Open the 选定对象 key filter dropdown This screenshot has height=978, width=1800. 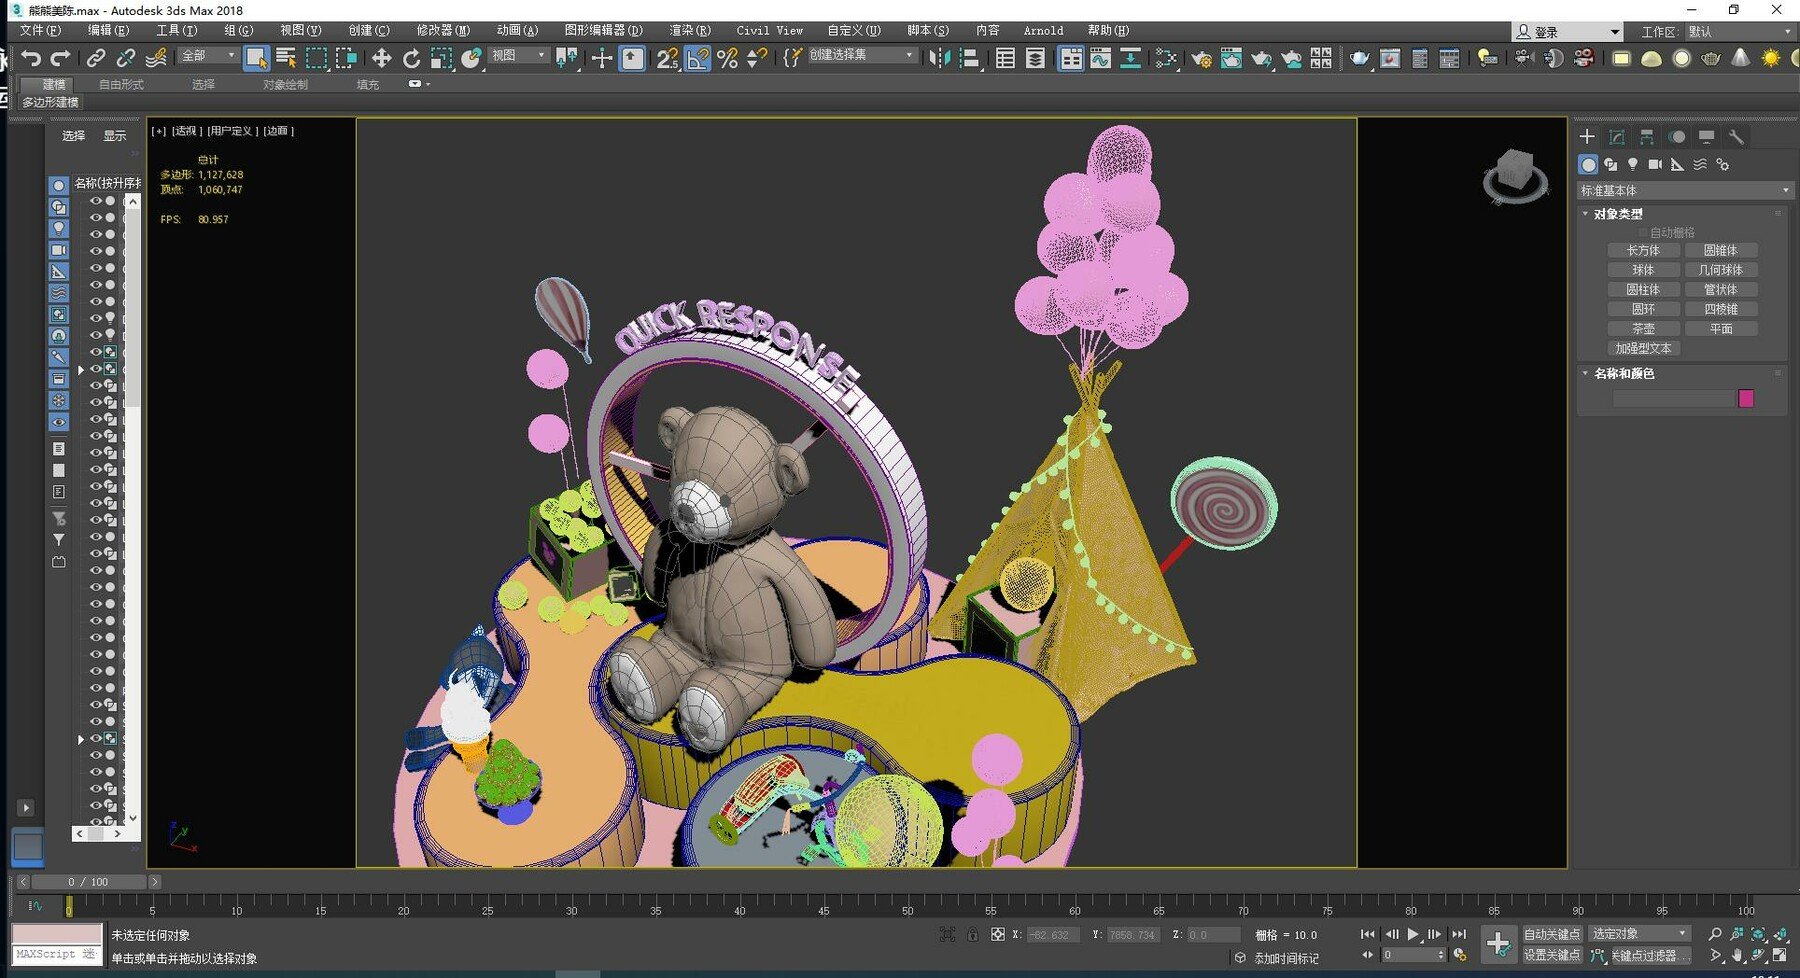coord(1640,934)
